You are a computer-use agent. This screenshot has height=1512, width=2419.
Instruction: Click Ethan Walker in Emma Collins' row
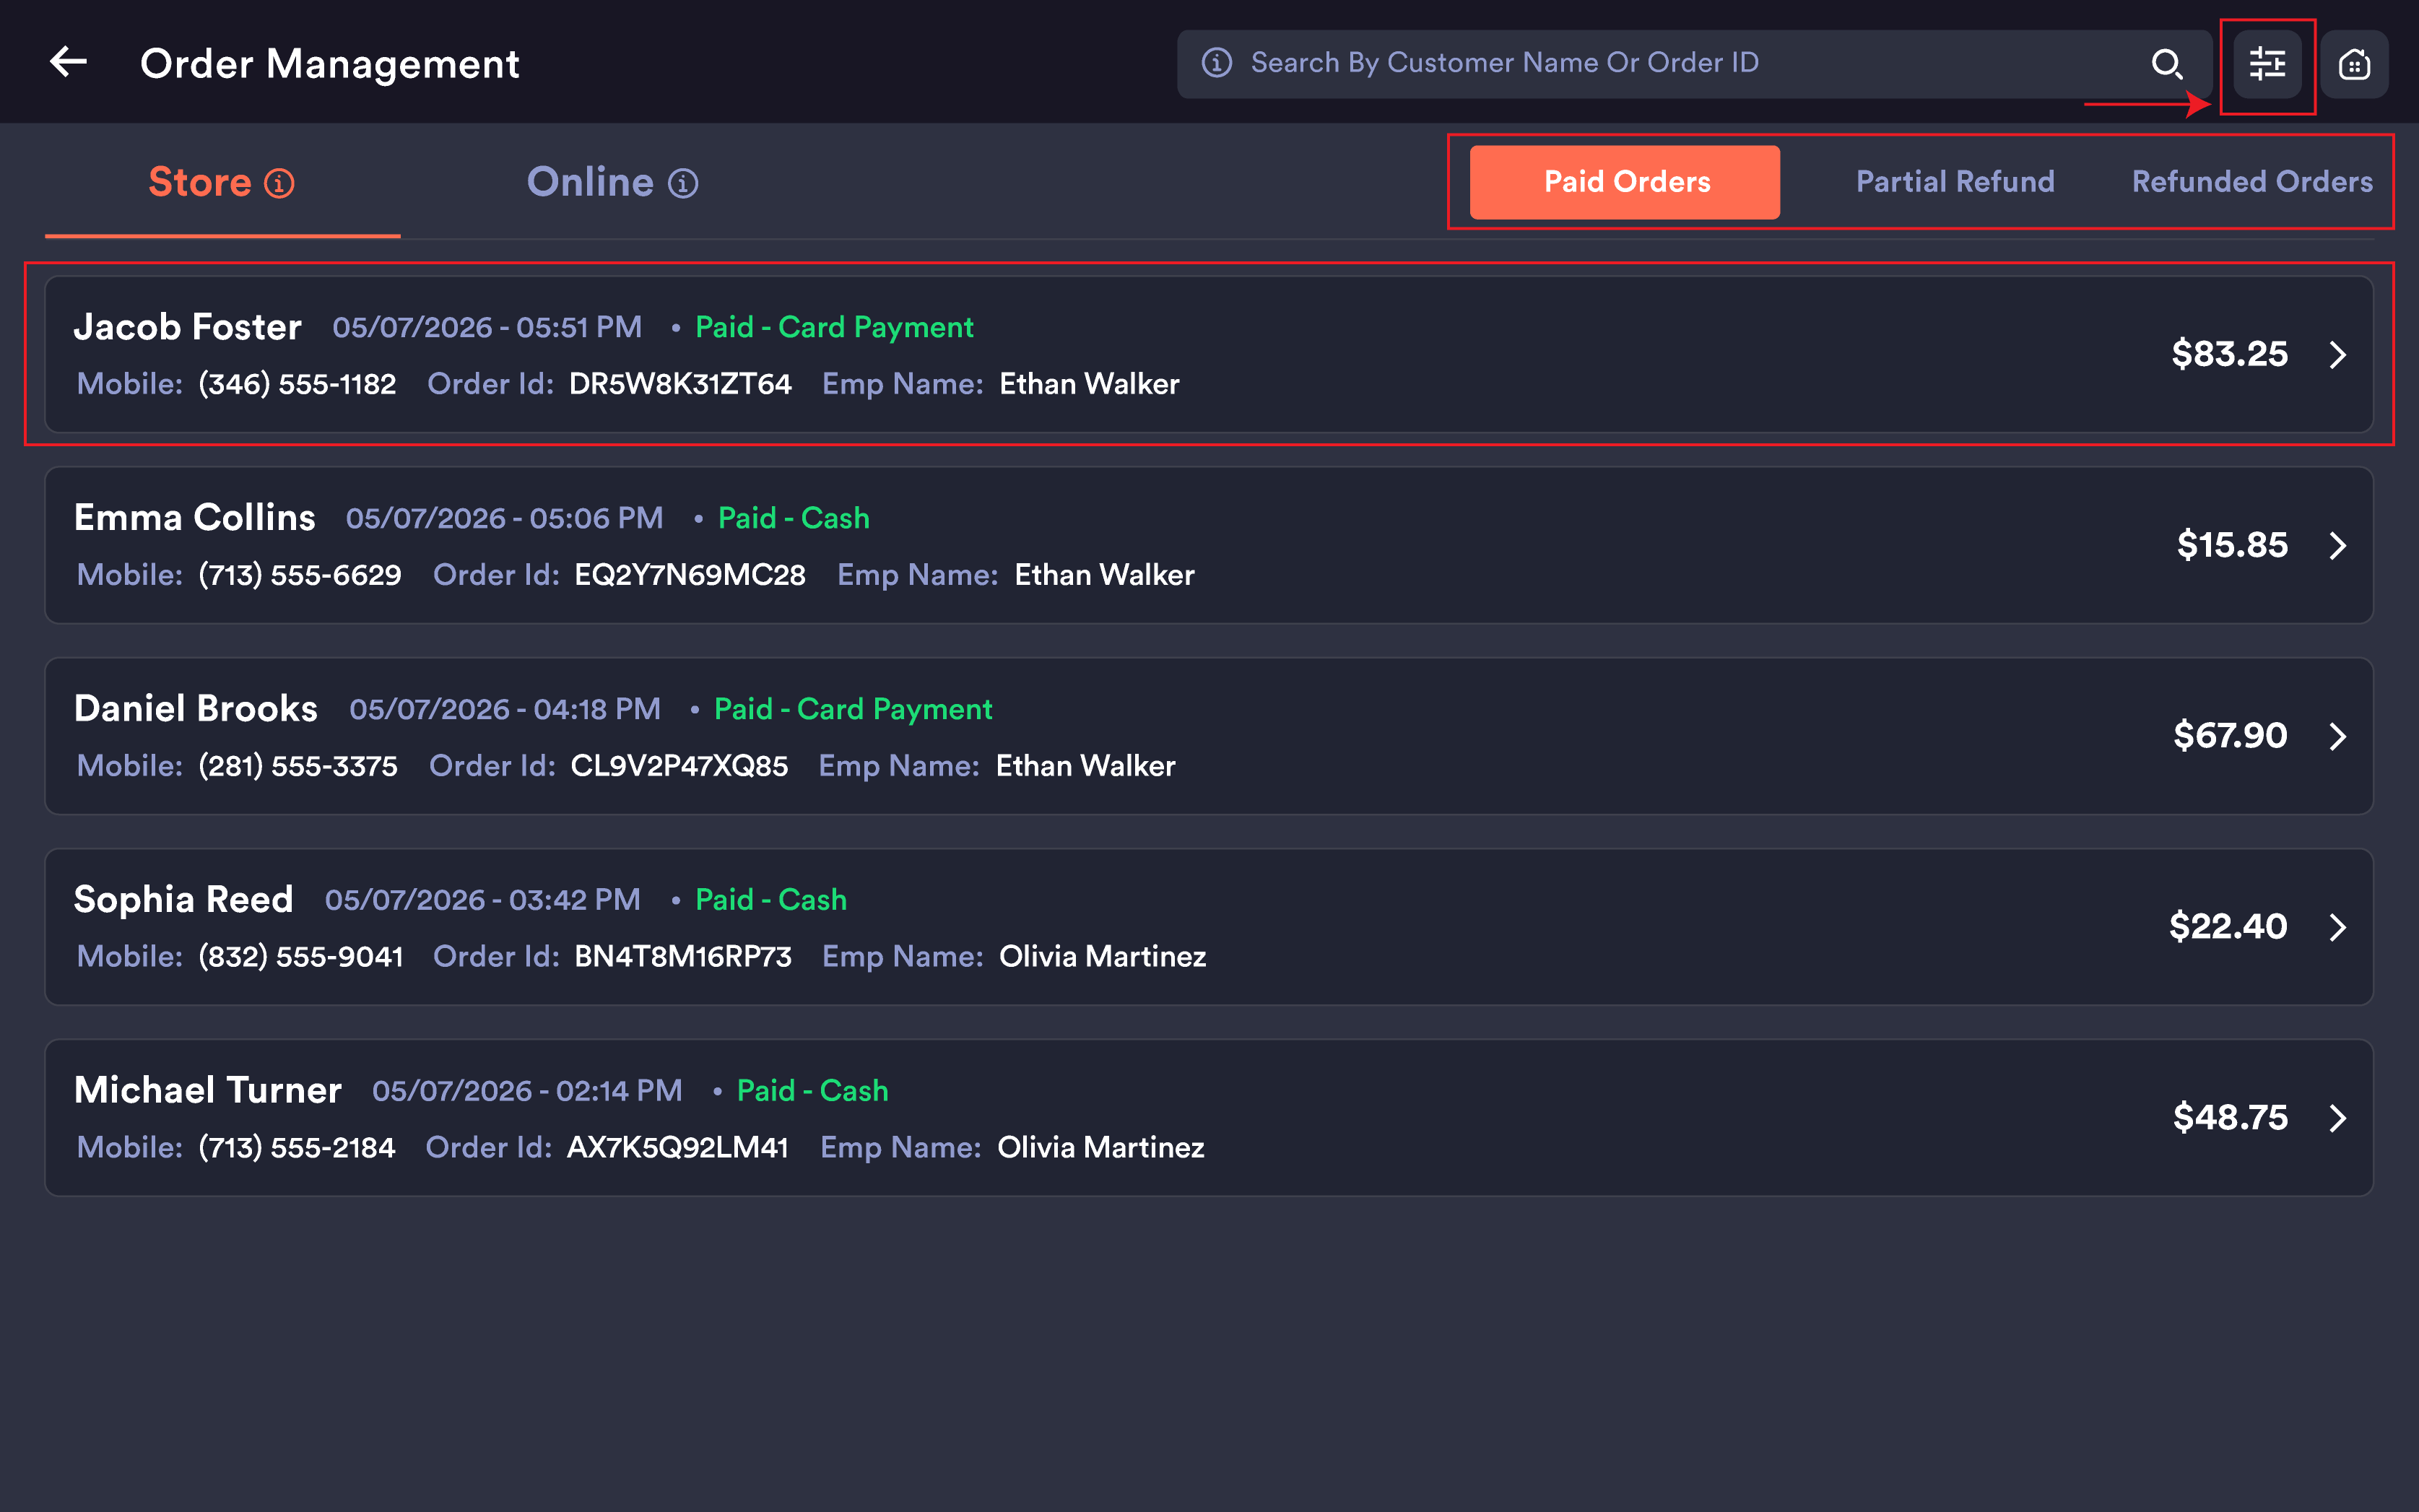[1104, 575]
